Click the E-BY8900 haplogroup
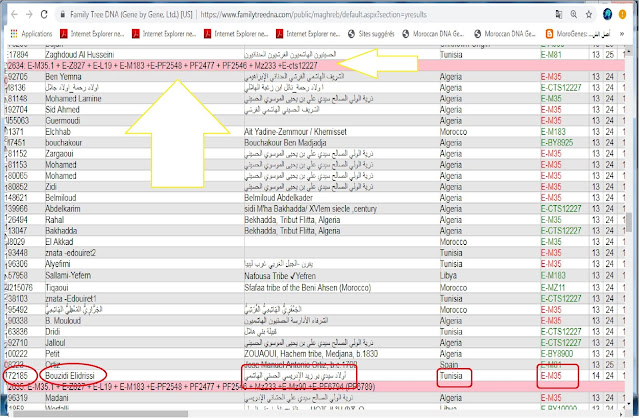The image size is (640, 418). click(x=557, y=354)
